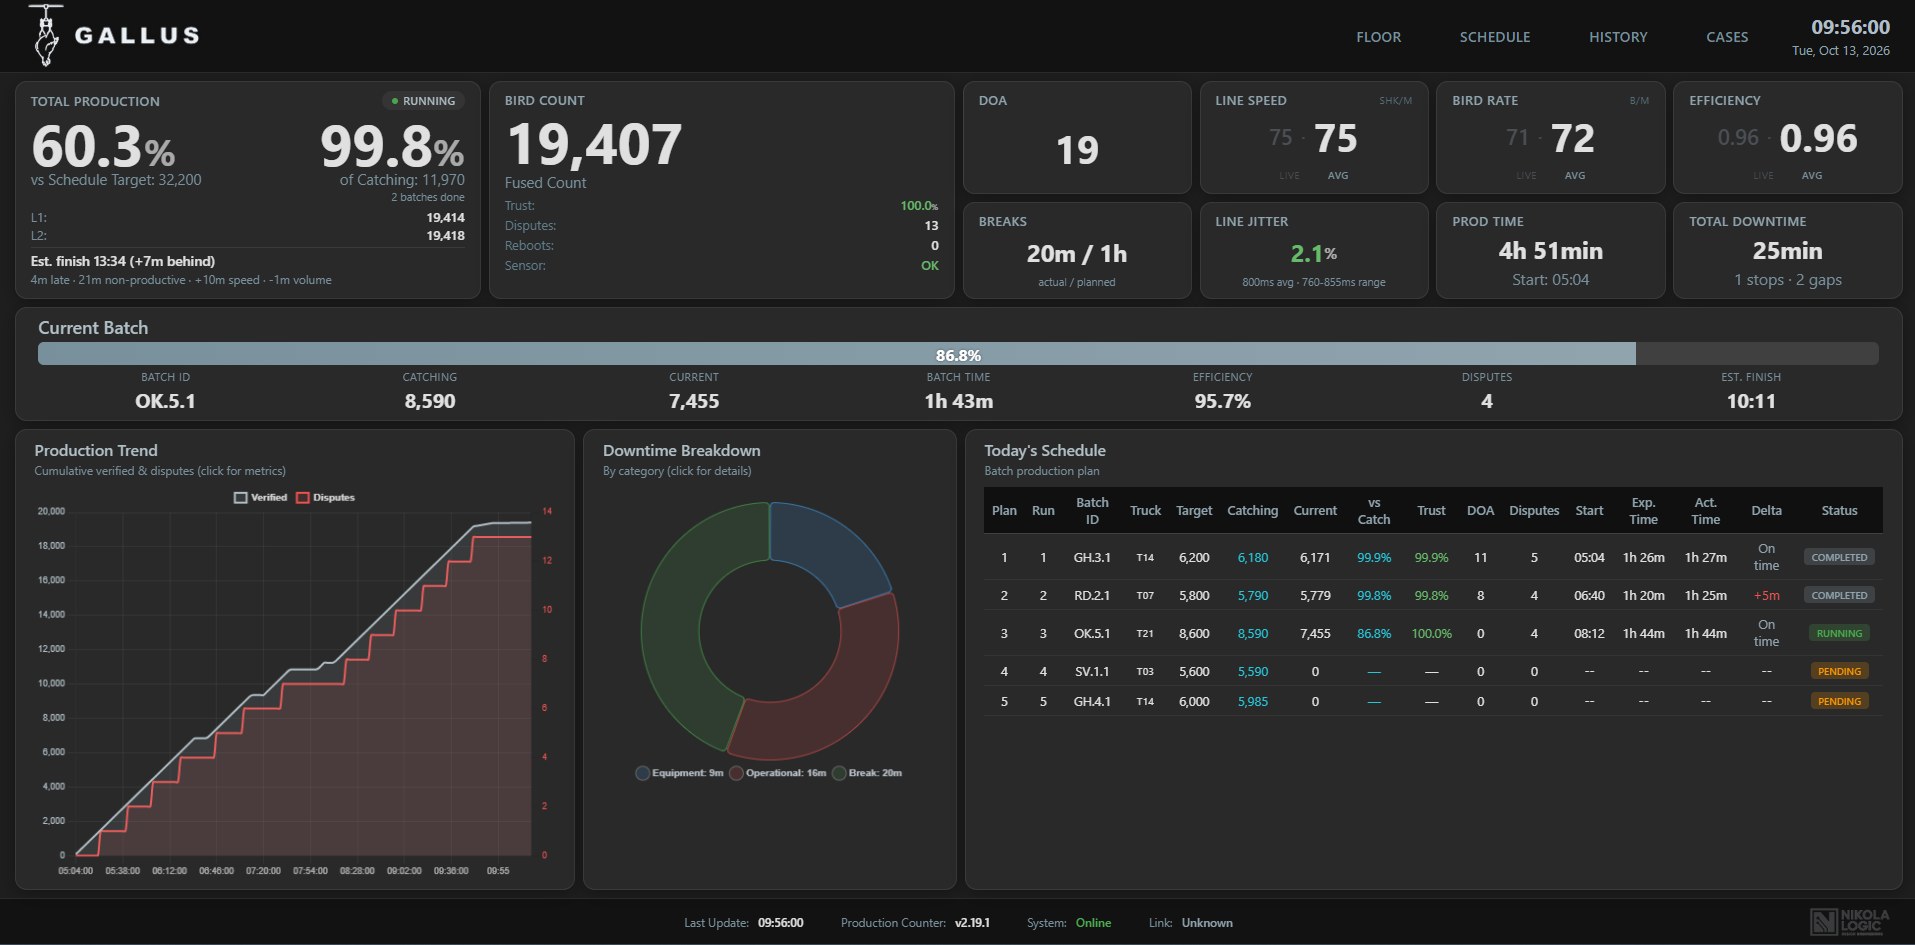This screenshot has height=945, width=1915.
Task: Click the Gallus rooster logo icon
Action: click(x=45, y=35)
